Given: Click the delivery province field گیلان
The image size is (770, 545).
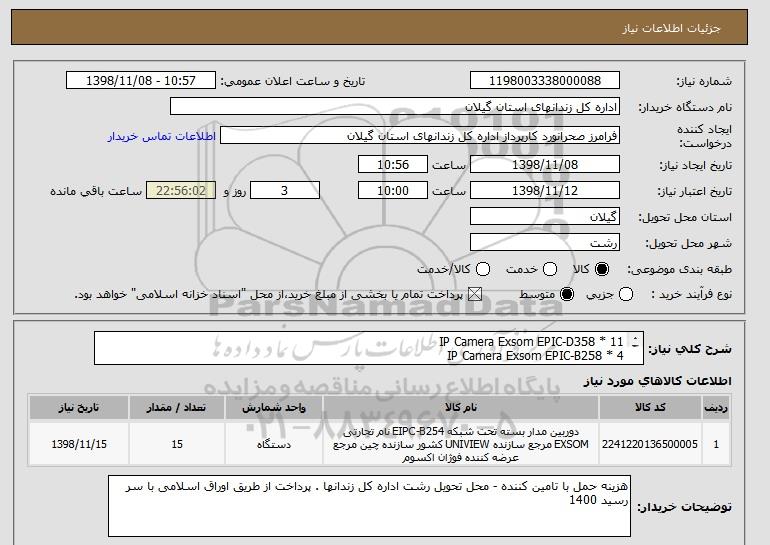Looking at the screenshot, I should click(x=545, y=217).
